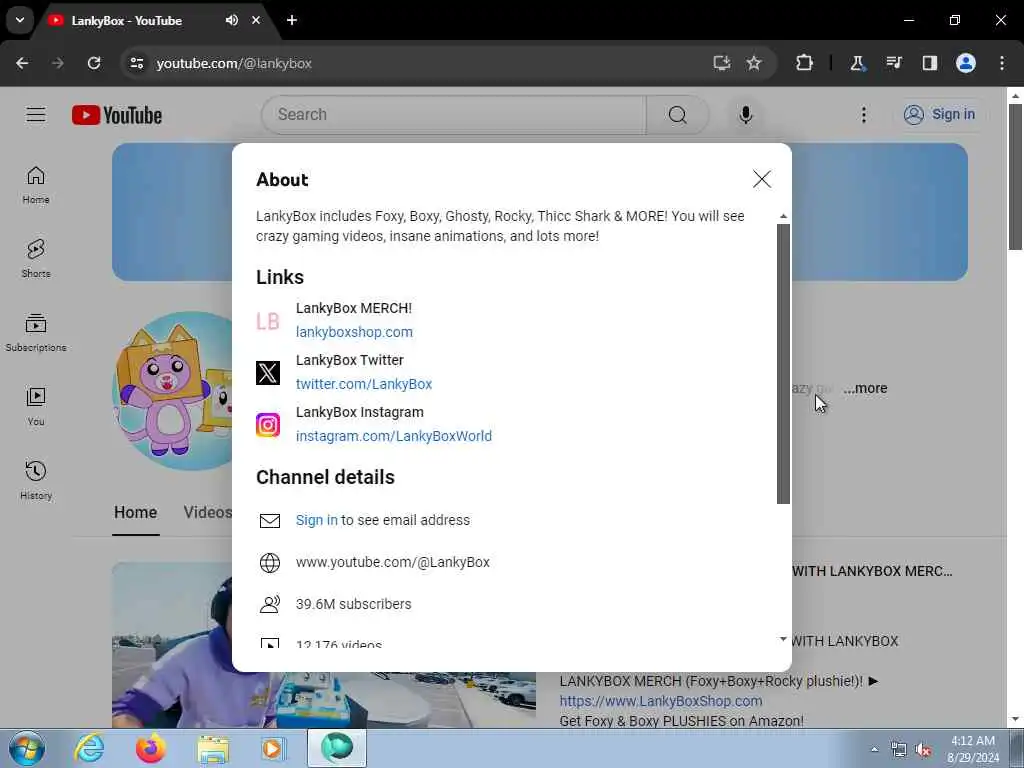Click the X (Twitter) logo icon
1024x768 pixels.
pyautogui.click(x=268, y=373)
